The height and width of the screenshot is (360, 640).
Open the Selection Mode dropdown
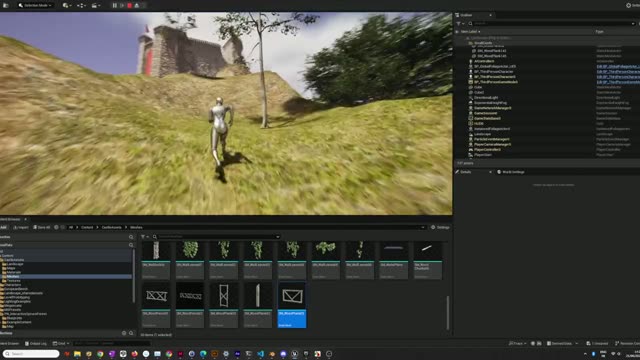[x=35, y=5]
